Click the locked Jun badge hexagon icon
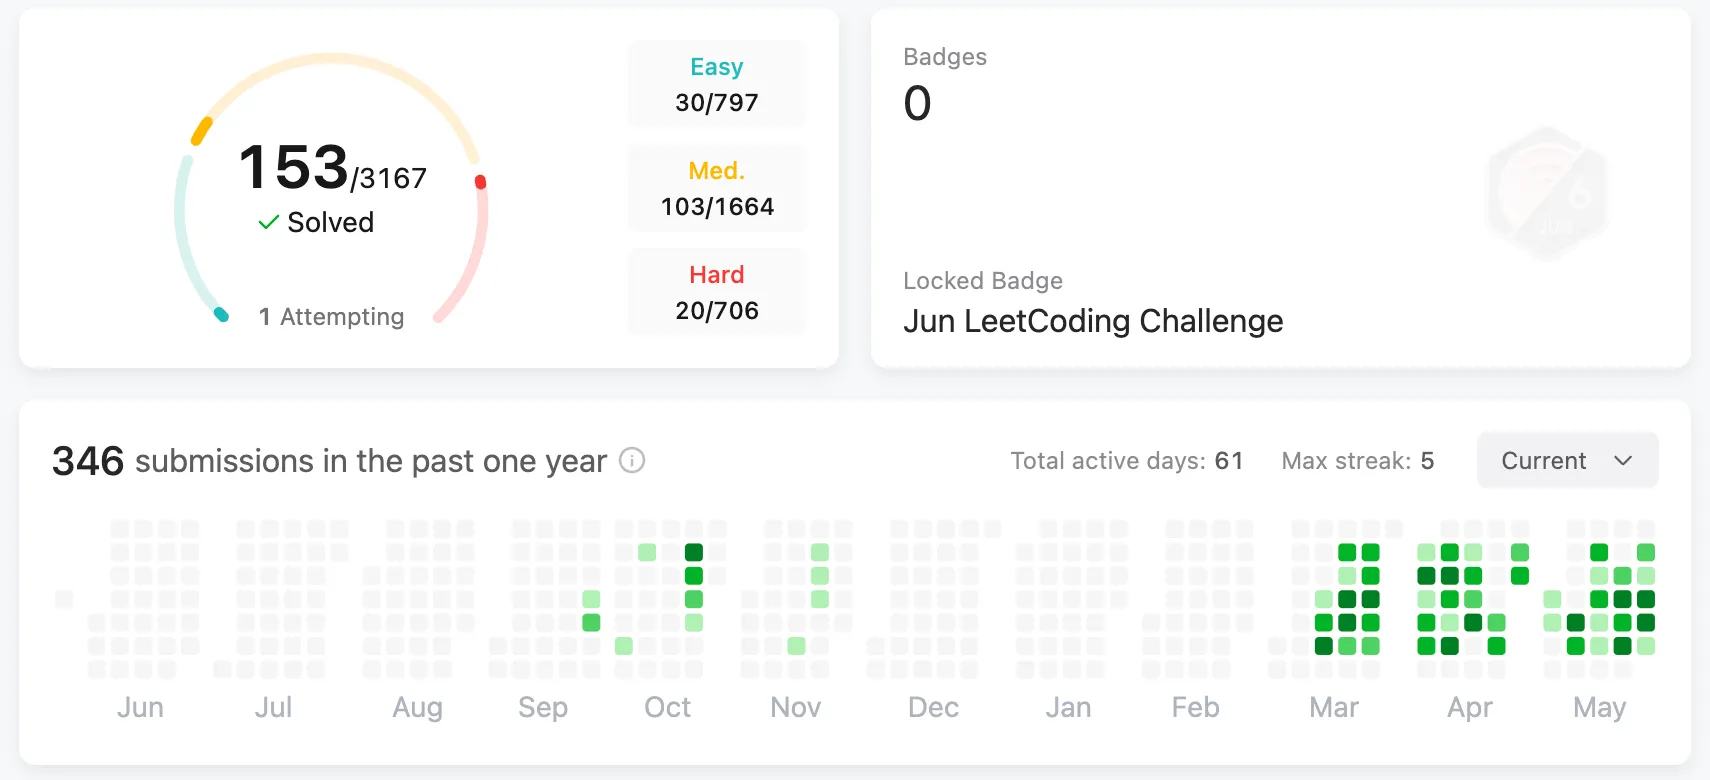This screenshot has width=1710, height=780. coord(1547,194)
